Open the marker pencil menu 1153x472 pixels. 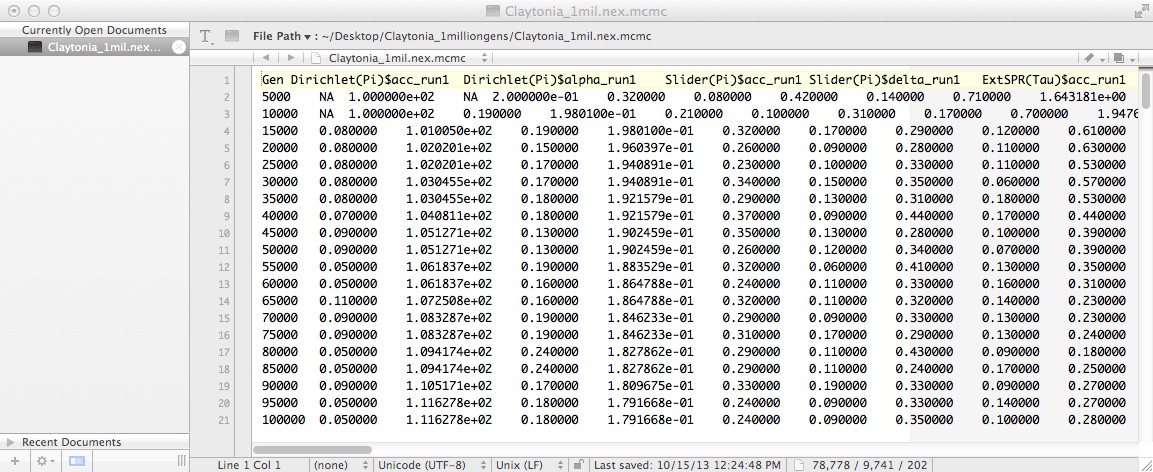pyautogui.click(x=1093, y=59)
